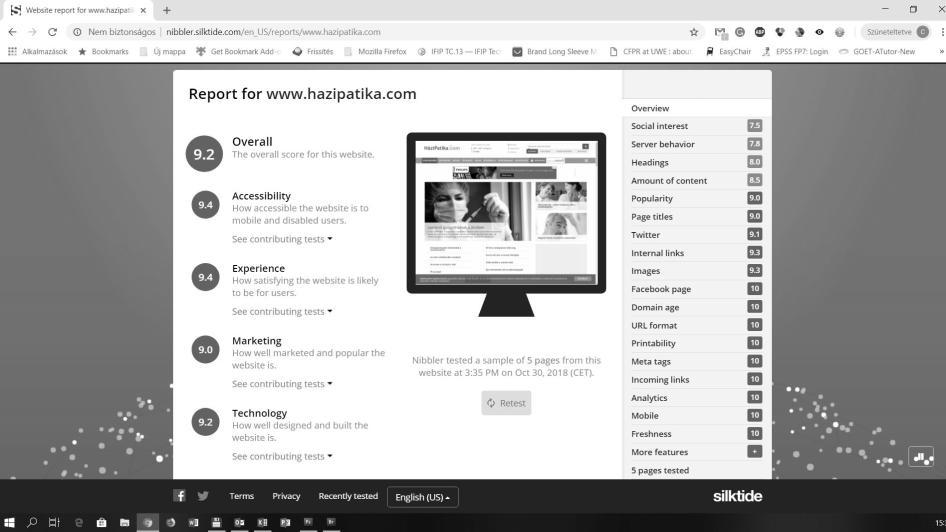
Task: Expand More features plus icon
Action: click(x=754, y=452)
